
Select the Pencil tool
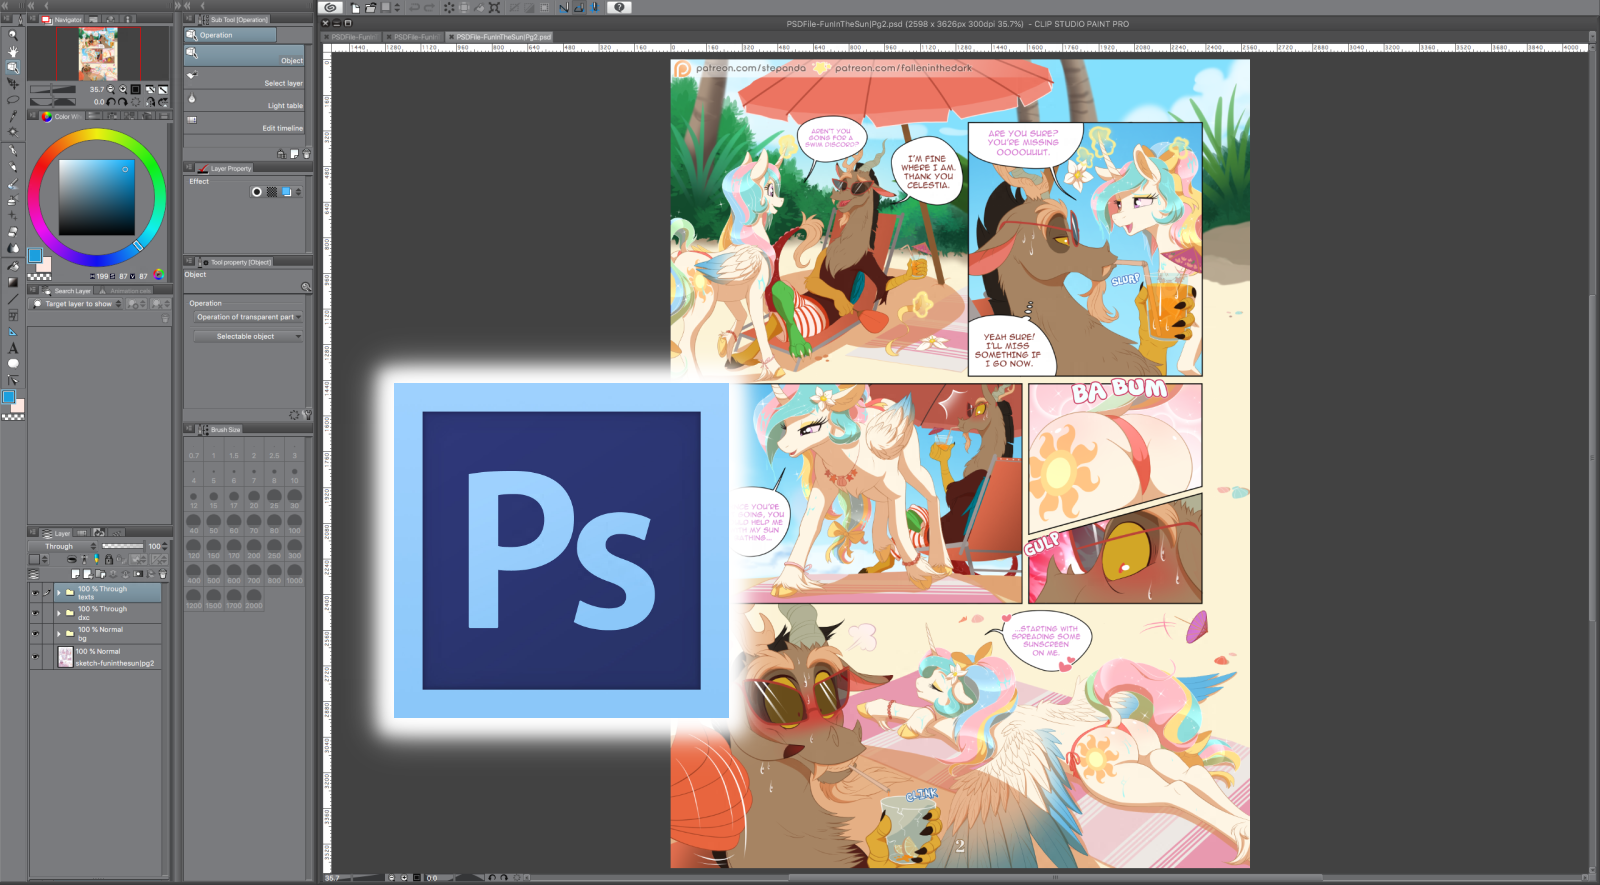(13, 167)
